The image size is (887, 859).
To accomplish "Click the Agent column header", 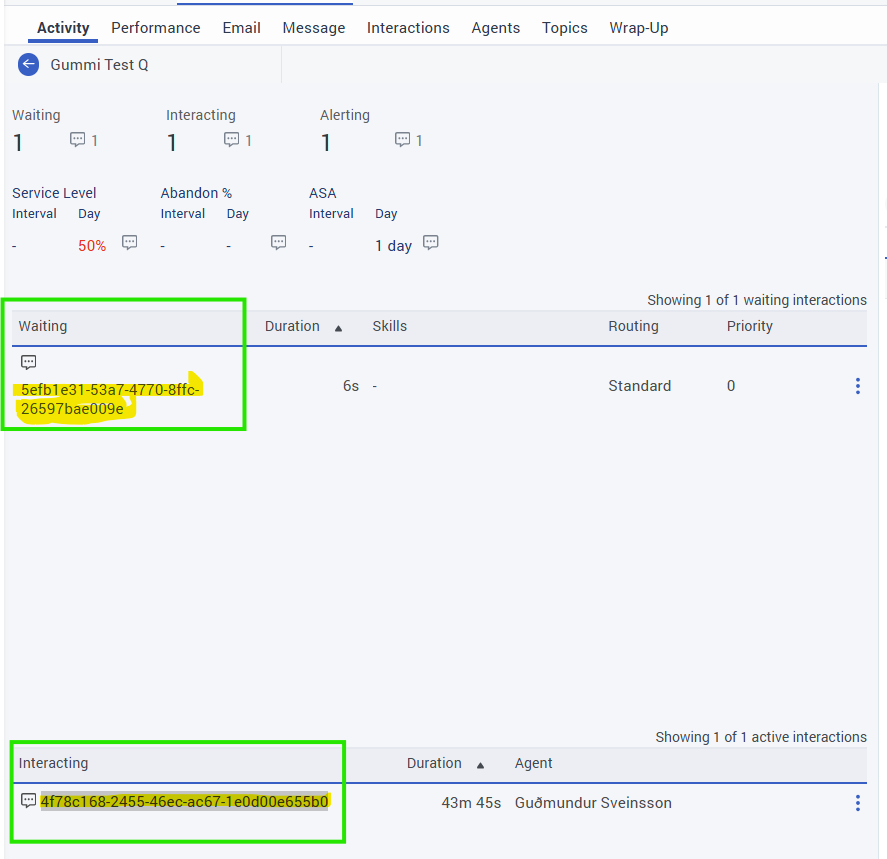I will (x=533, y=763).
